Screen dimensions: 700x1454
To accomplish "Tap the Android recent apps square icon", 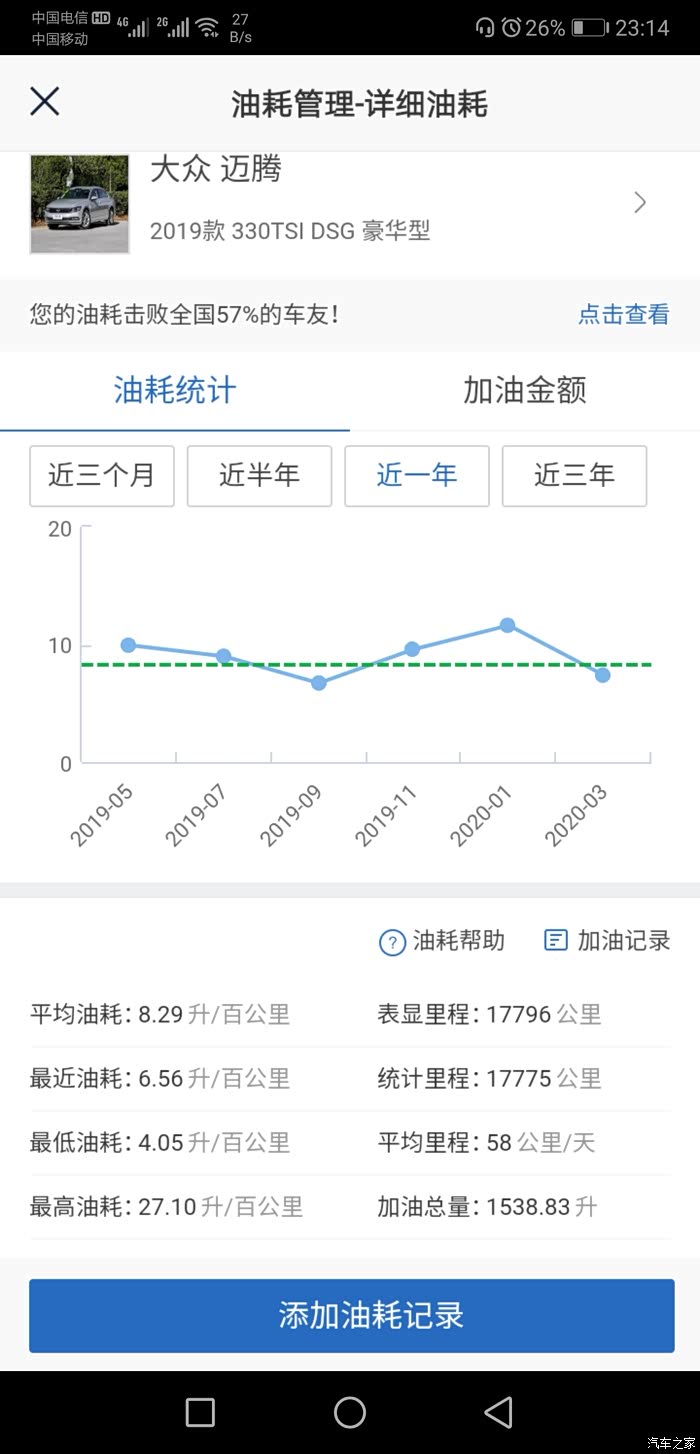I will click(200, 1412).
